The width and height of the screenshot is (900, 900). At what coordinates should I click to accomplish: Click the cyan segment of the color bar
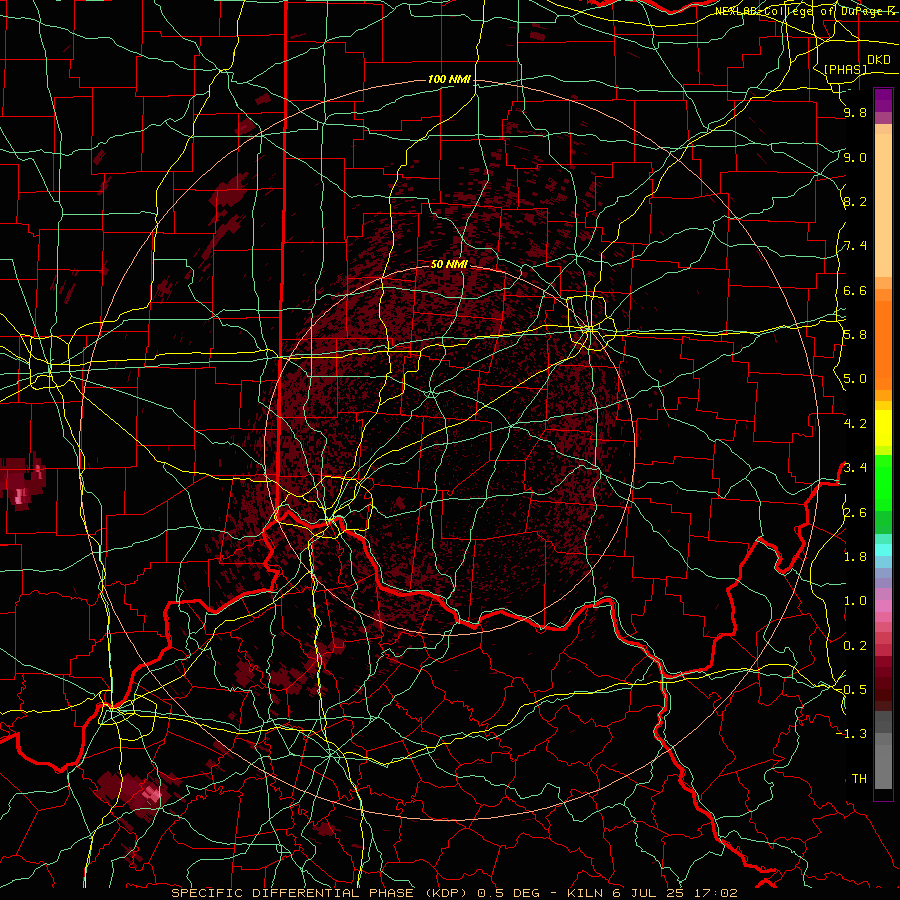point(883,549)
